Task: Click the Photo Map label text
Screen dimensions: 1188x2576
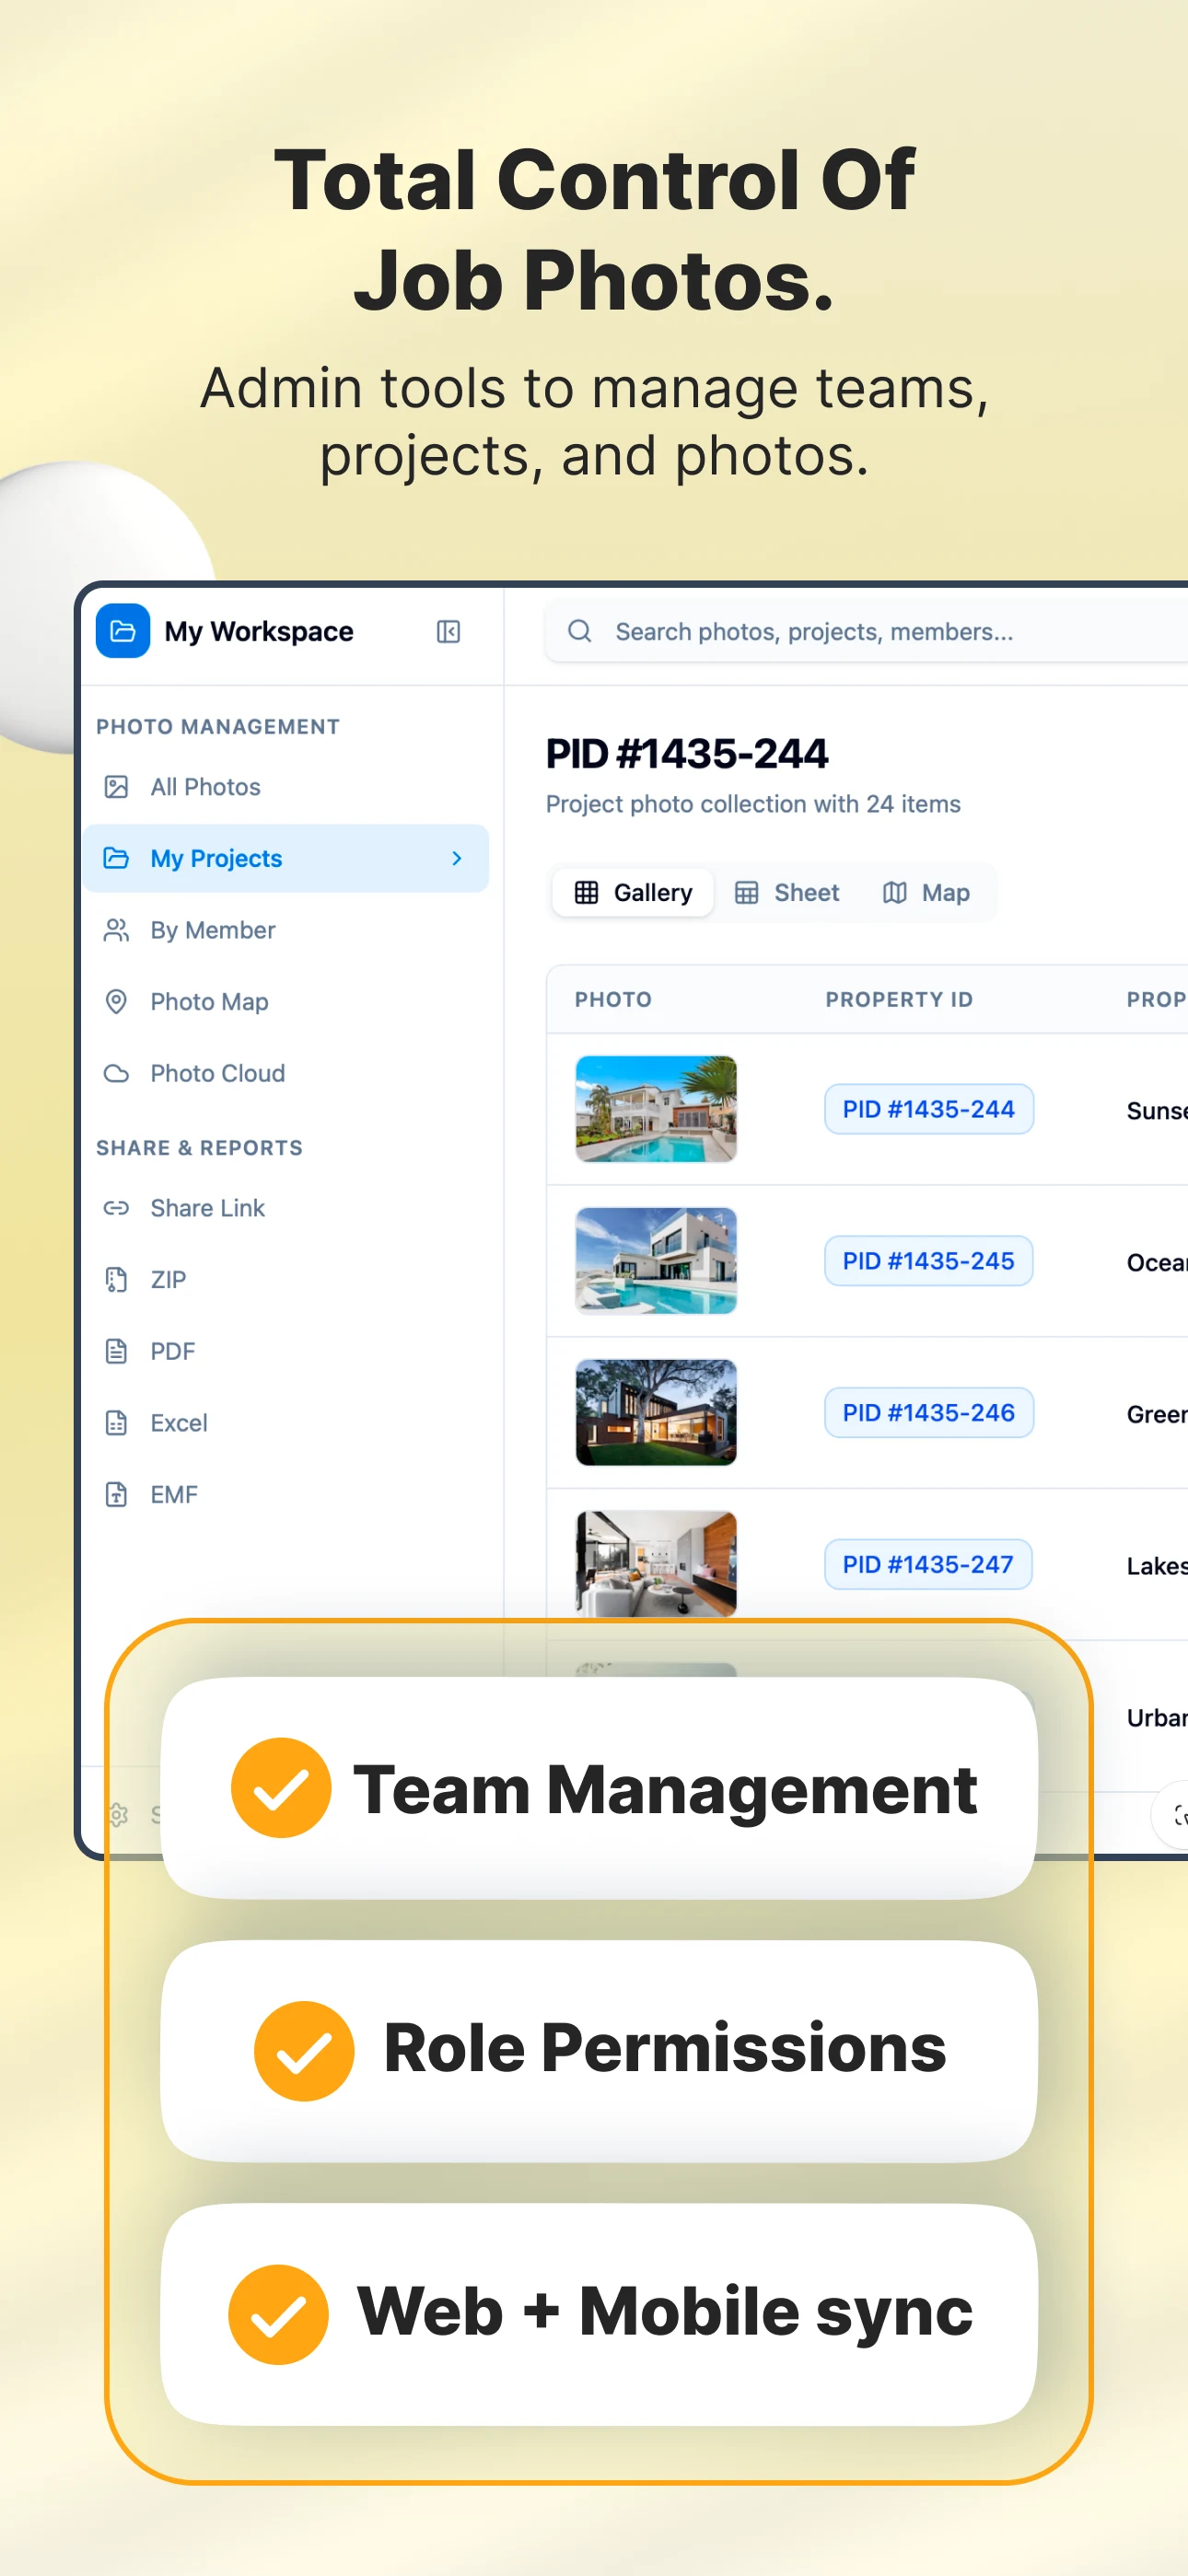Action: 210,1002
